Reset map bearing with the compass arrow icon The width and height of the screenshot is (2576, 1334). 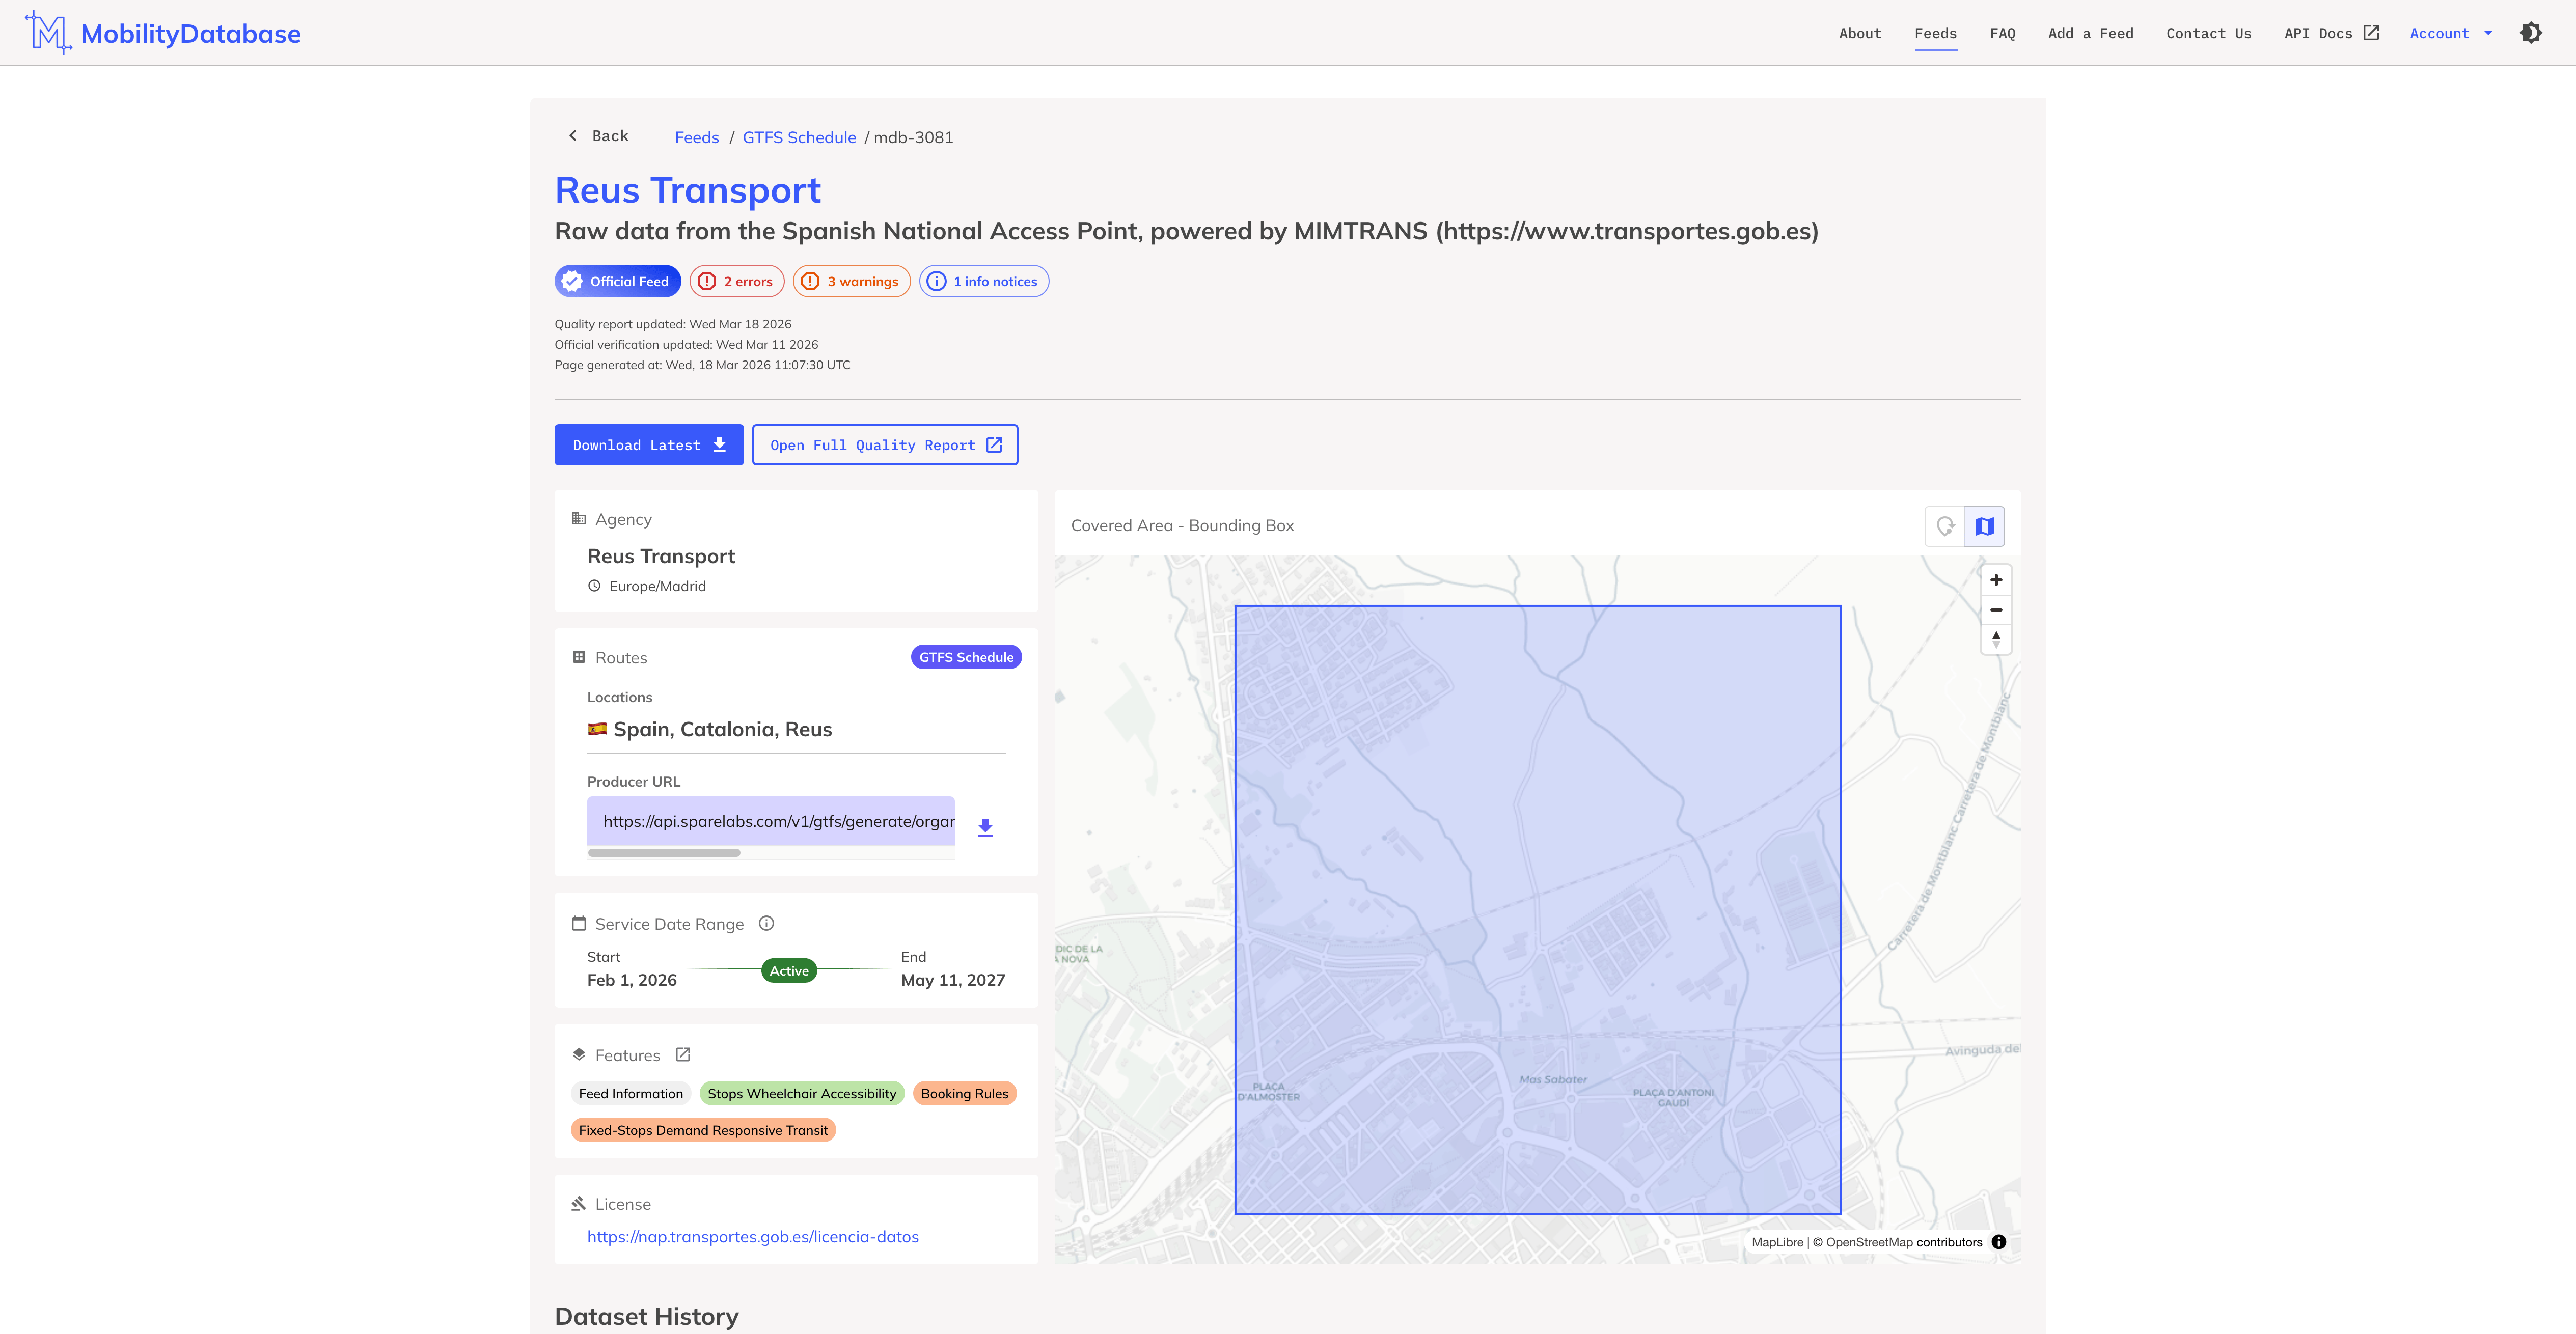[x=1996, y=639]
